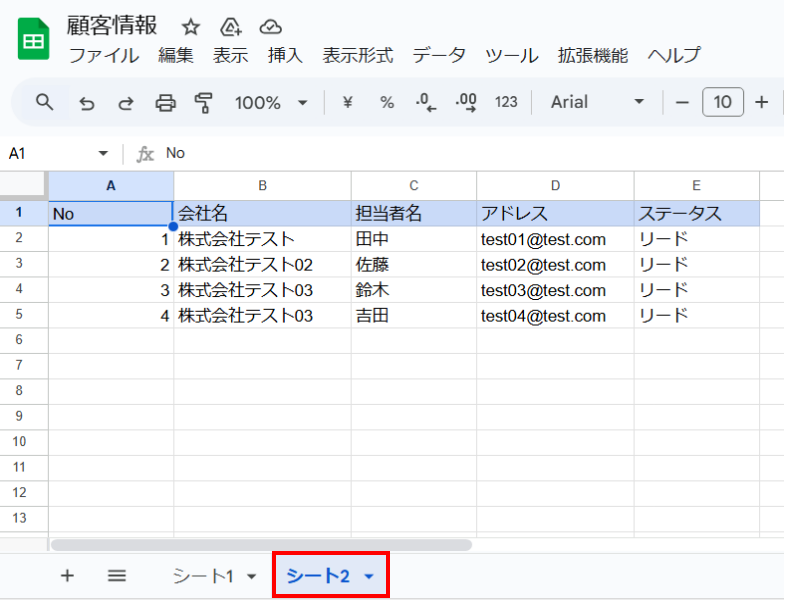This screenshot has height=600, width=785.
Task: Open the 123 number formats menu
Action: pyautogui.click(x=506, y=102)
